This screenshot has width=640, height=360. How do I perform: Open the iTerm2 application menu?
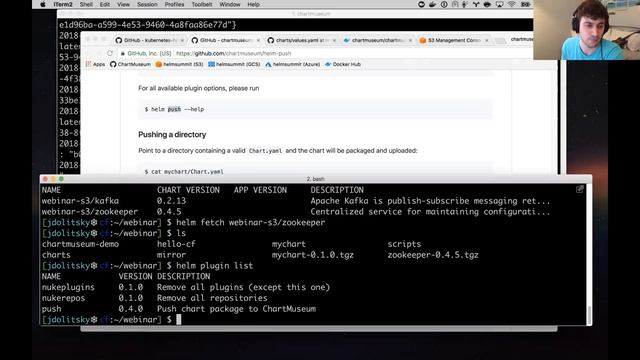click(63, 4)
